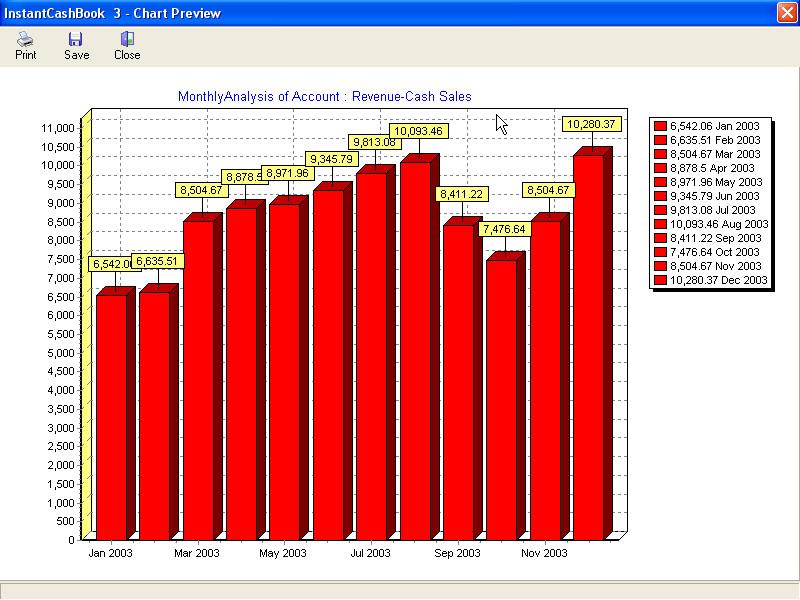The image size is (800, 600).
Task: Click legend entry 9,813.08 Jul 2003
Action: 712,210
